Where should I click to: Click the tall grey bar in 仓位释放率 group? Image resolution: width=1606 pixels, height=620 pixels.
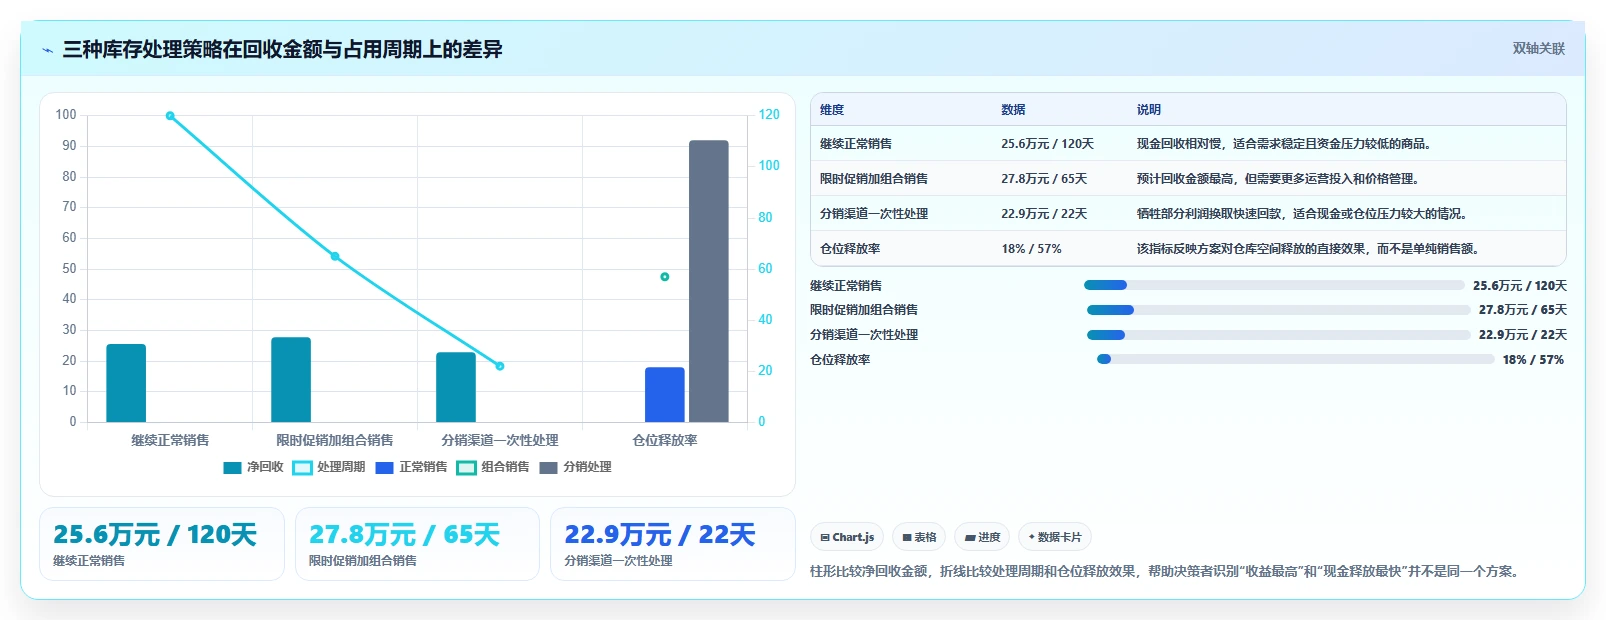(x=709, y=281)
